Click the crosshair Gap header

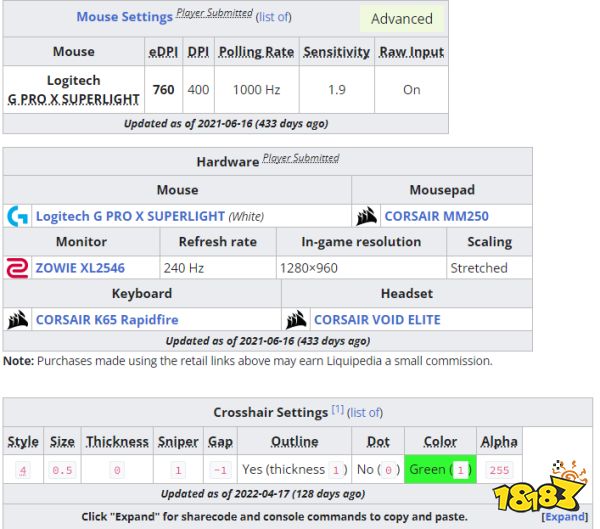220,442
